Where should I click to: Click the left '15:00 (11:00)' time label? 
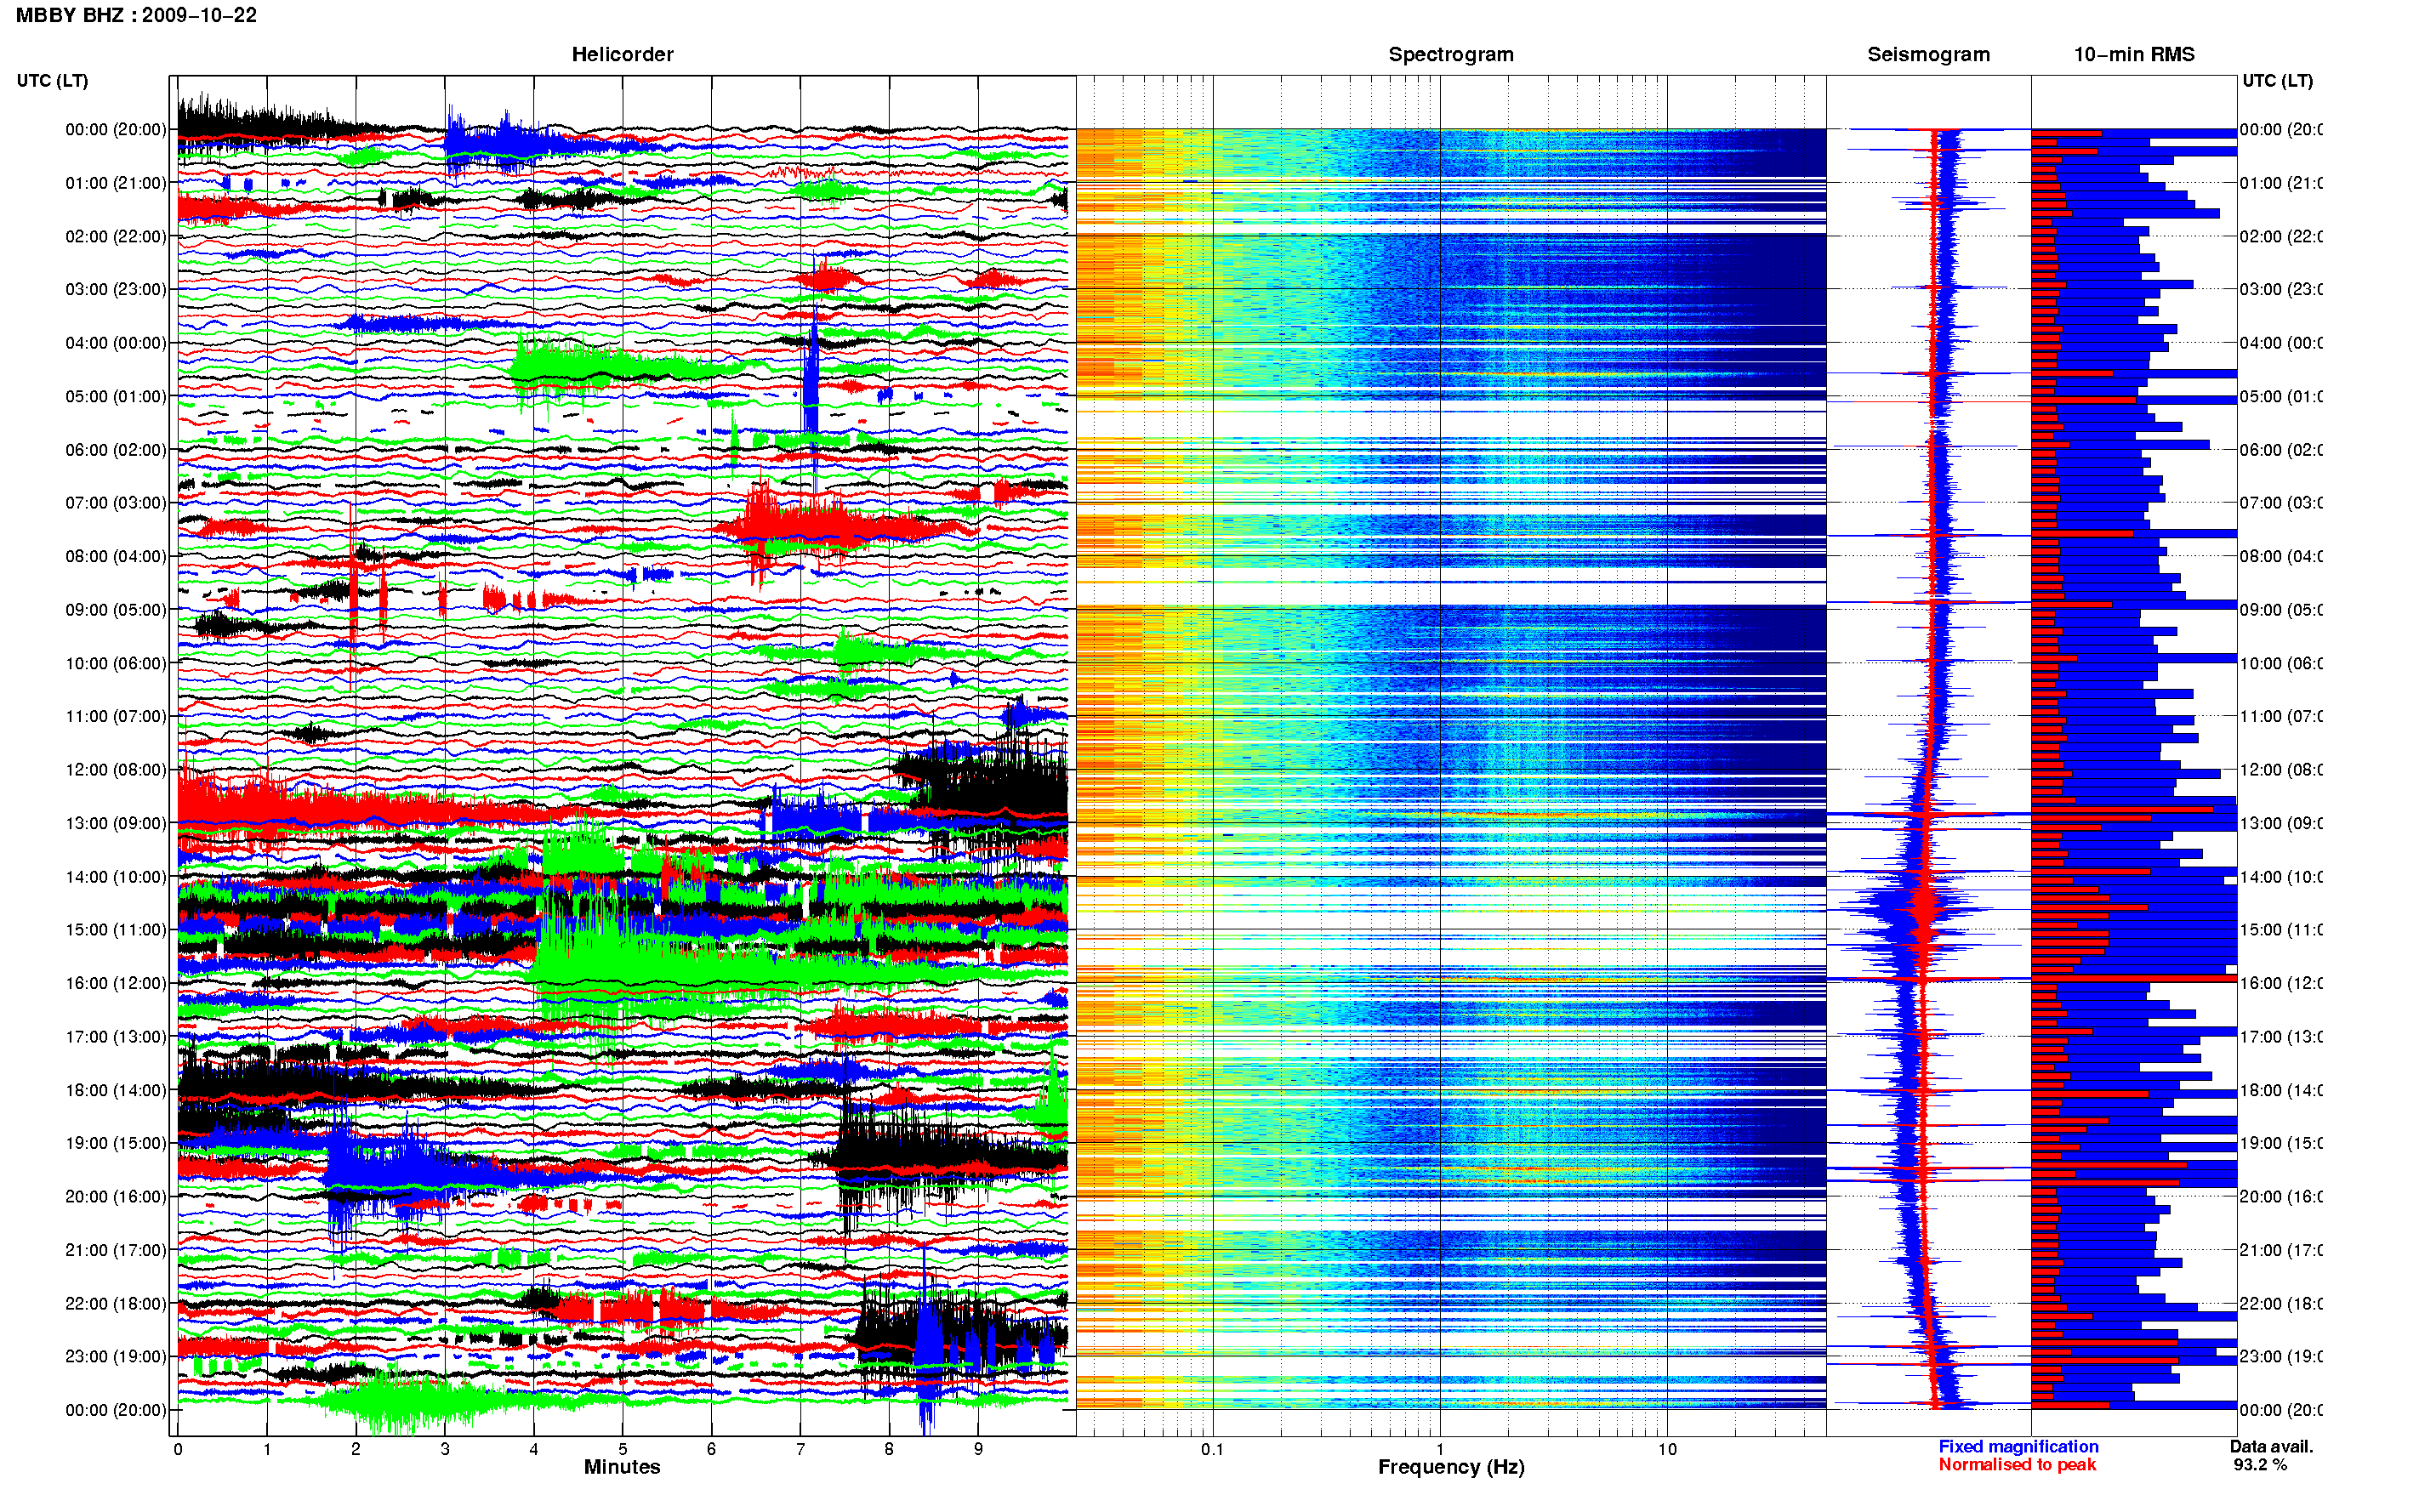pyautogui.click(x=116, y=930)
